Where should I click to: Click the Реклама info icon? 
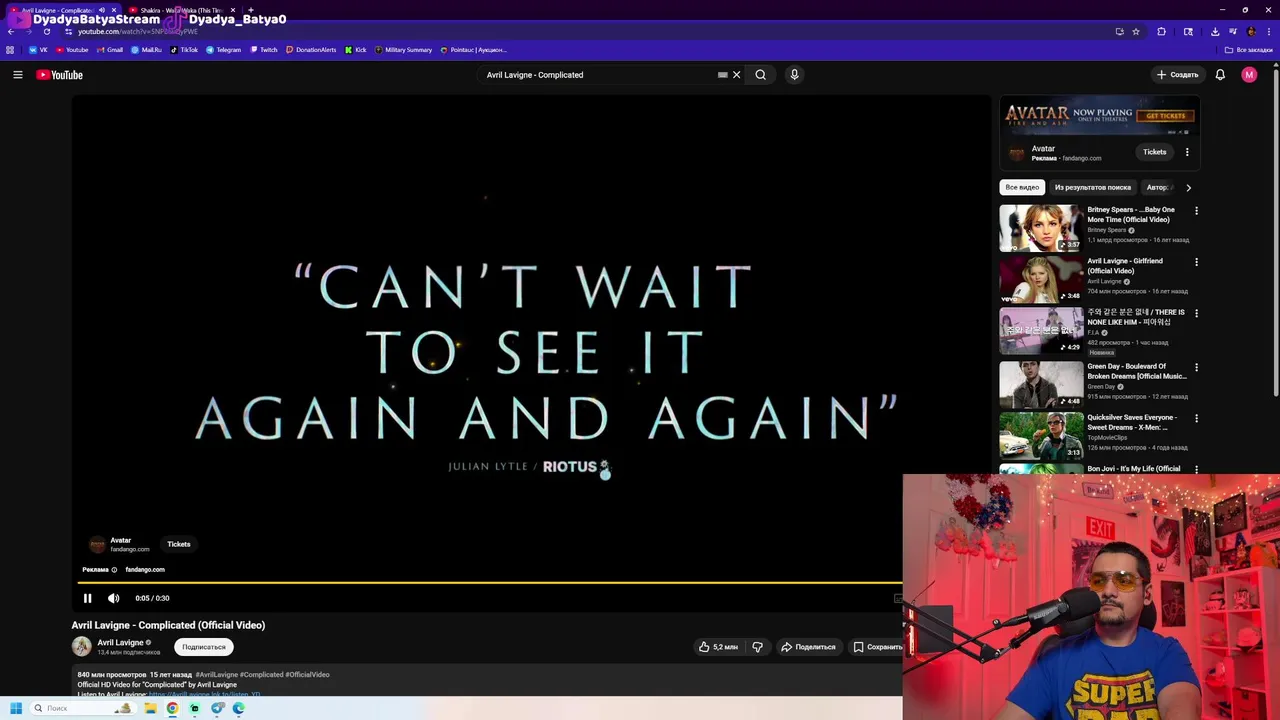point(114,570)
